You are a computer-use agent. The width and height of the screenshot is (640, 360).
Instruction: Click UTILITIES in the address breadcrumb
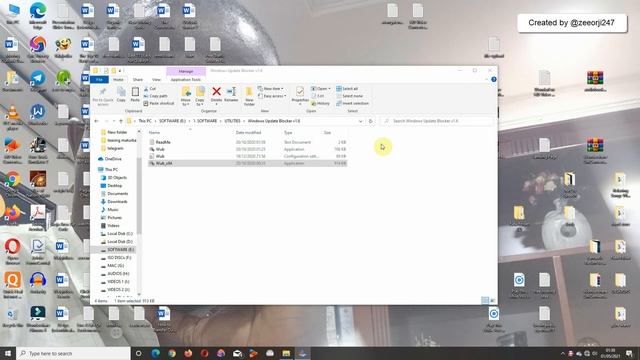232,121
